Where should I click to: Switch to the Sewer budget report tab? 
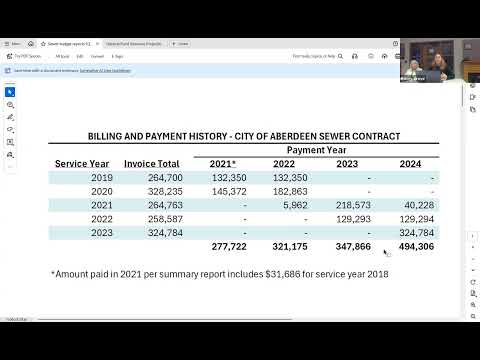(x=69, y=44)
